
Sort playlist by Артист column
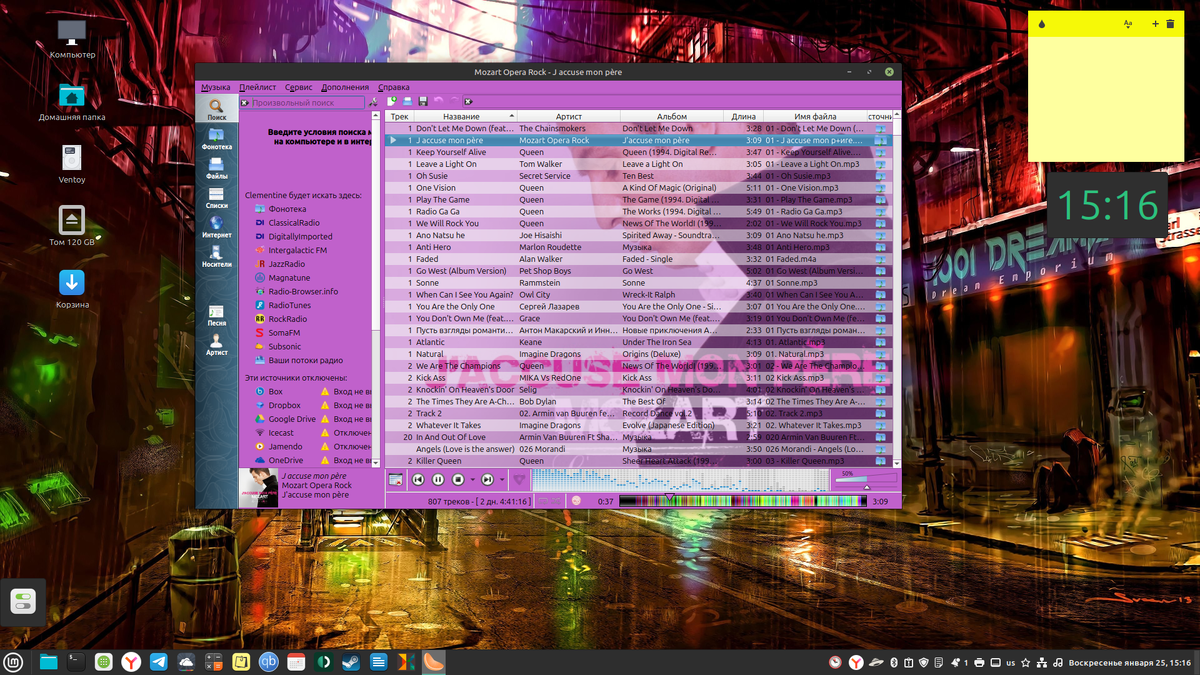pyautogui.click(x=568, y=117)
